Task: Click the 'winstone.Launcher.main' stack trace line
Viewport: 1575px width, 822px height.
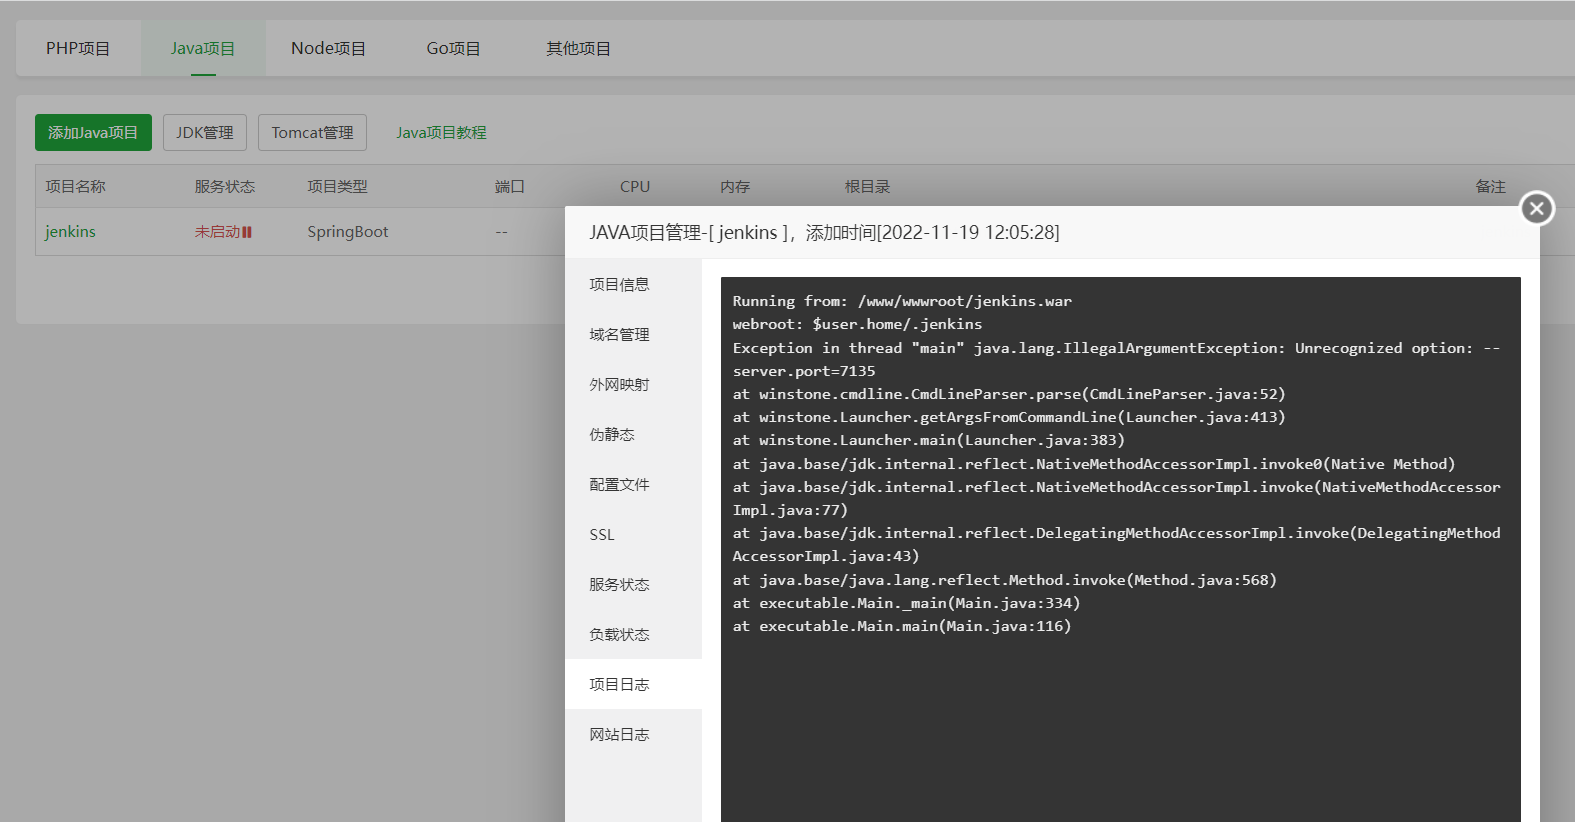Action: (928, 440)
